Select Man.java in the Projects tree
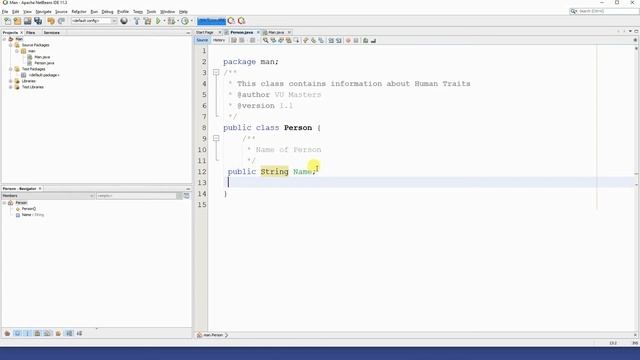Screen dimensions: 640x360 pos(42,57)
